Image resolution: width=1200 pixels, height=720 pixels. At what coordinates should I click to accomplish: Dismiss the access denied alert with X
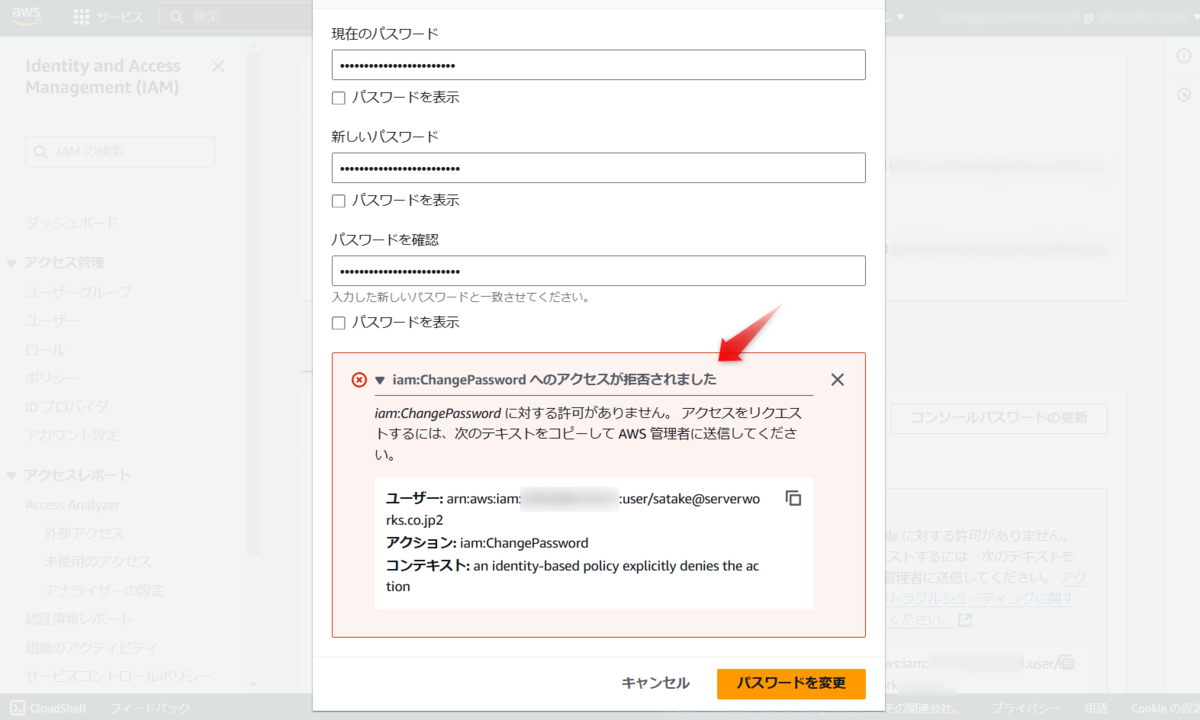[x=838, y=379]
